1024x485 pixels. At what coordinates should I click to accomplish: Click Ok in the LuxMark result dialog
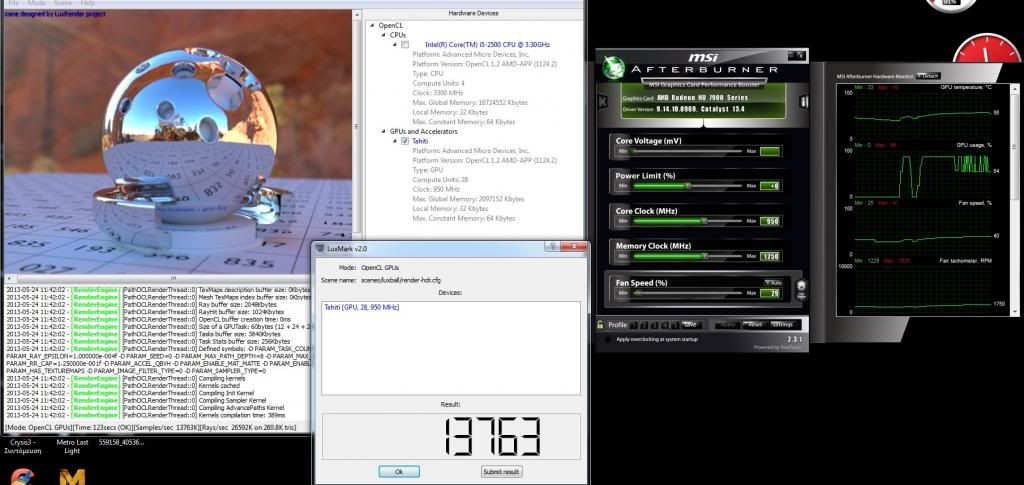pyautogui.click(x=398, y=471)
